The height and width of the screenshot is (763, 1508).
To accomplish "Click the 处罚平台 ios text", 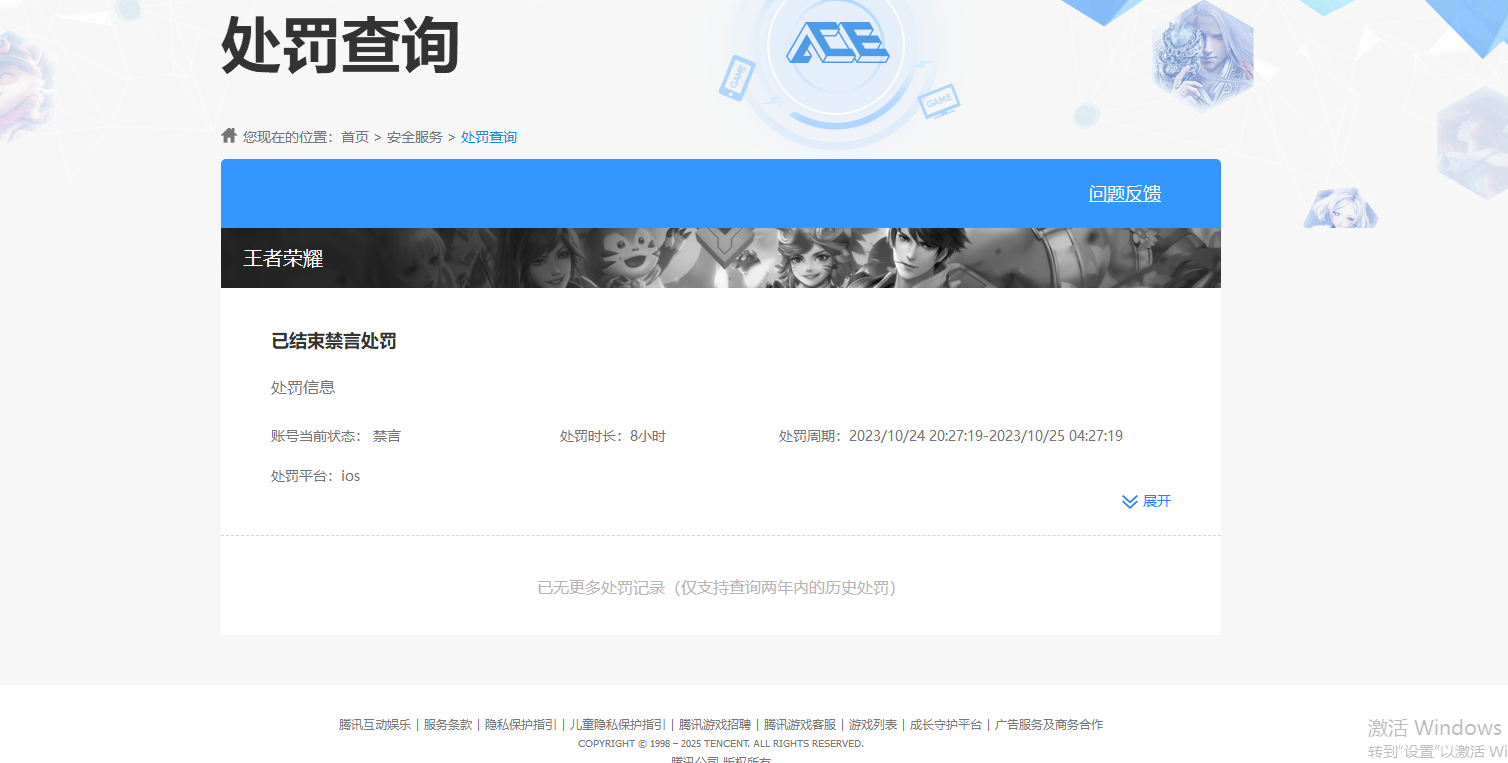I will (x=316, y=476).
